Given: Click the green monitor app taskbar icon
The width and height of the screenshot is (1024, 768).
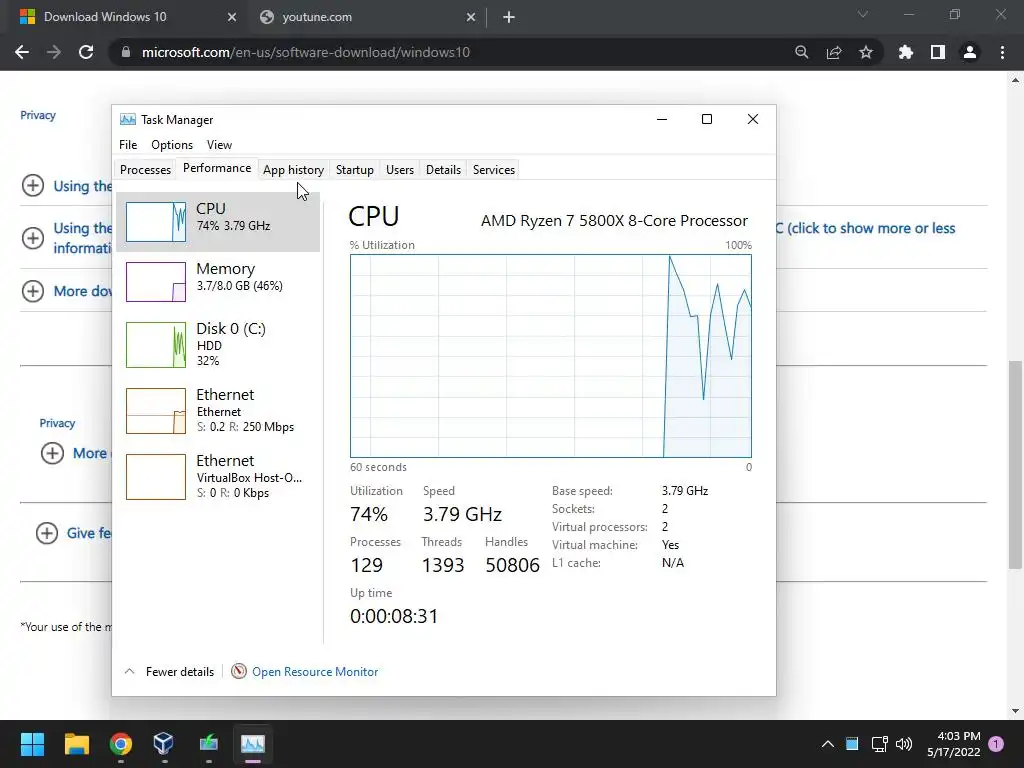Looking at the screenshot, I should 208,744.
